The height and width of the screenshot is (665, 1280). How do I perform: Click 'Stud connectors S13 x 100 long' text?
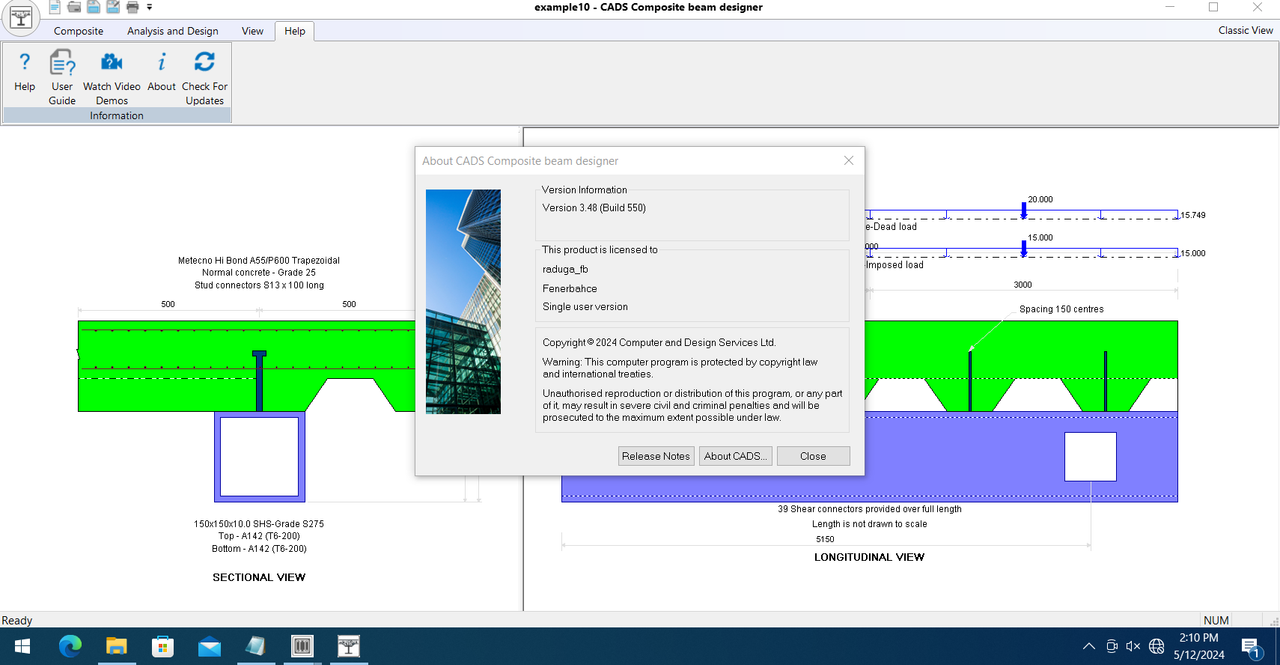pyautogui.click(x=259, y=286)
